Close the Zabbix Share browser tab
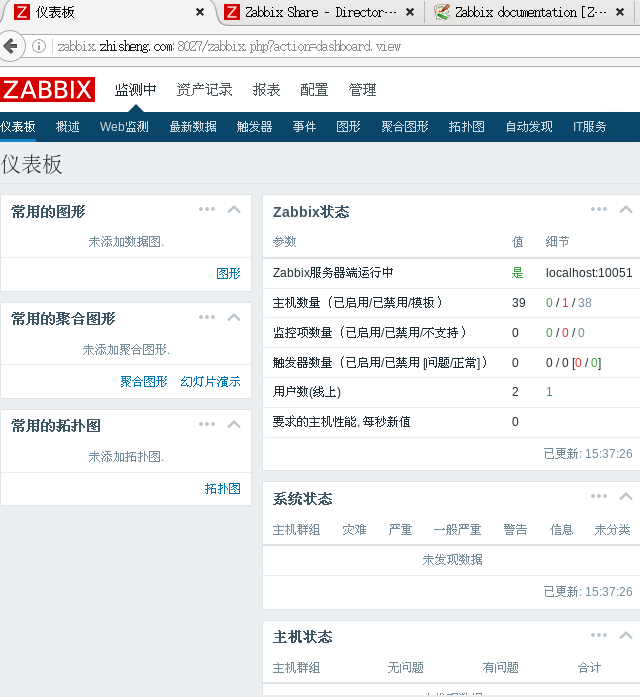 (410, 12)
